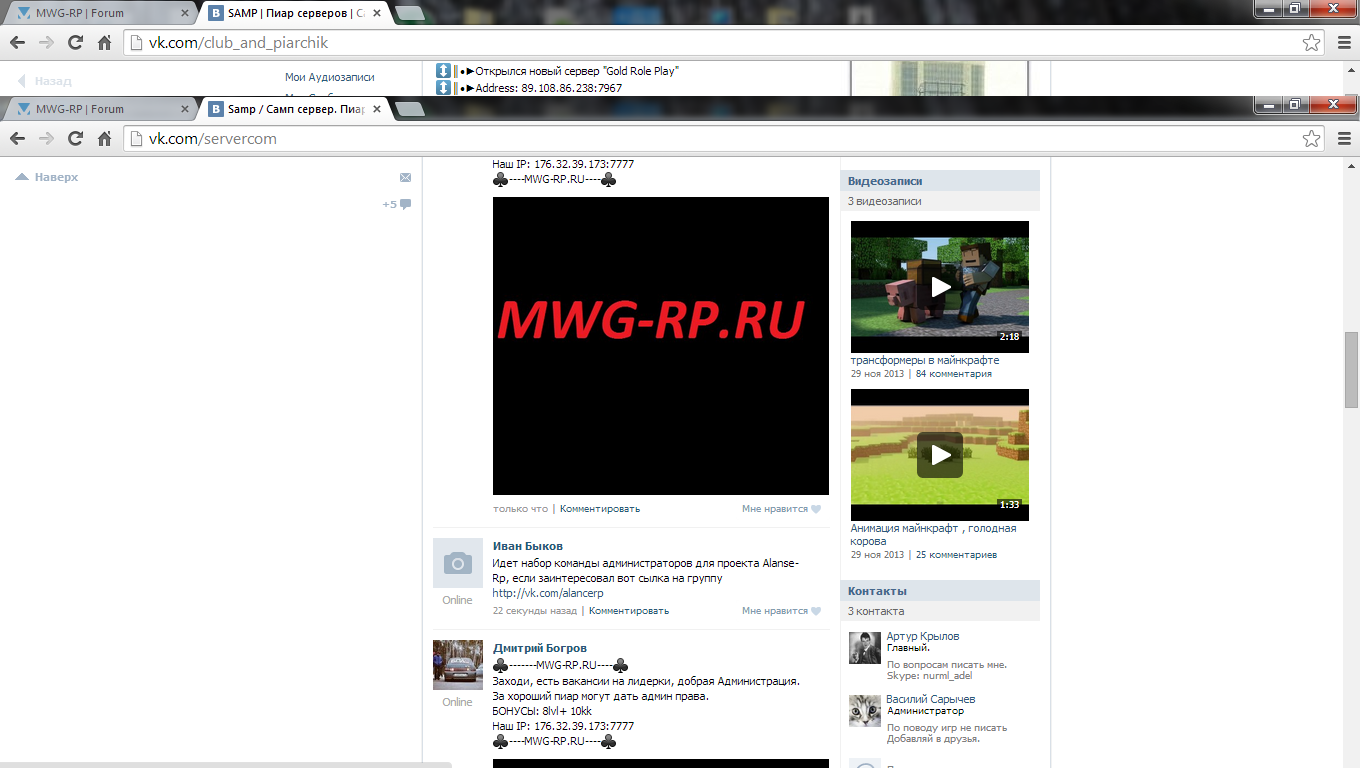Screen dimensions: 1360x768
Task: Open Дмитрий Богров's profile name
Action: click(540, 648)
